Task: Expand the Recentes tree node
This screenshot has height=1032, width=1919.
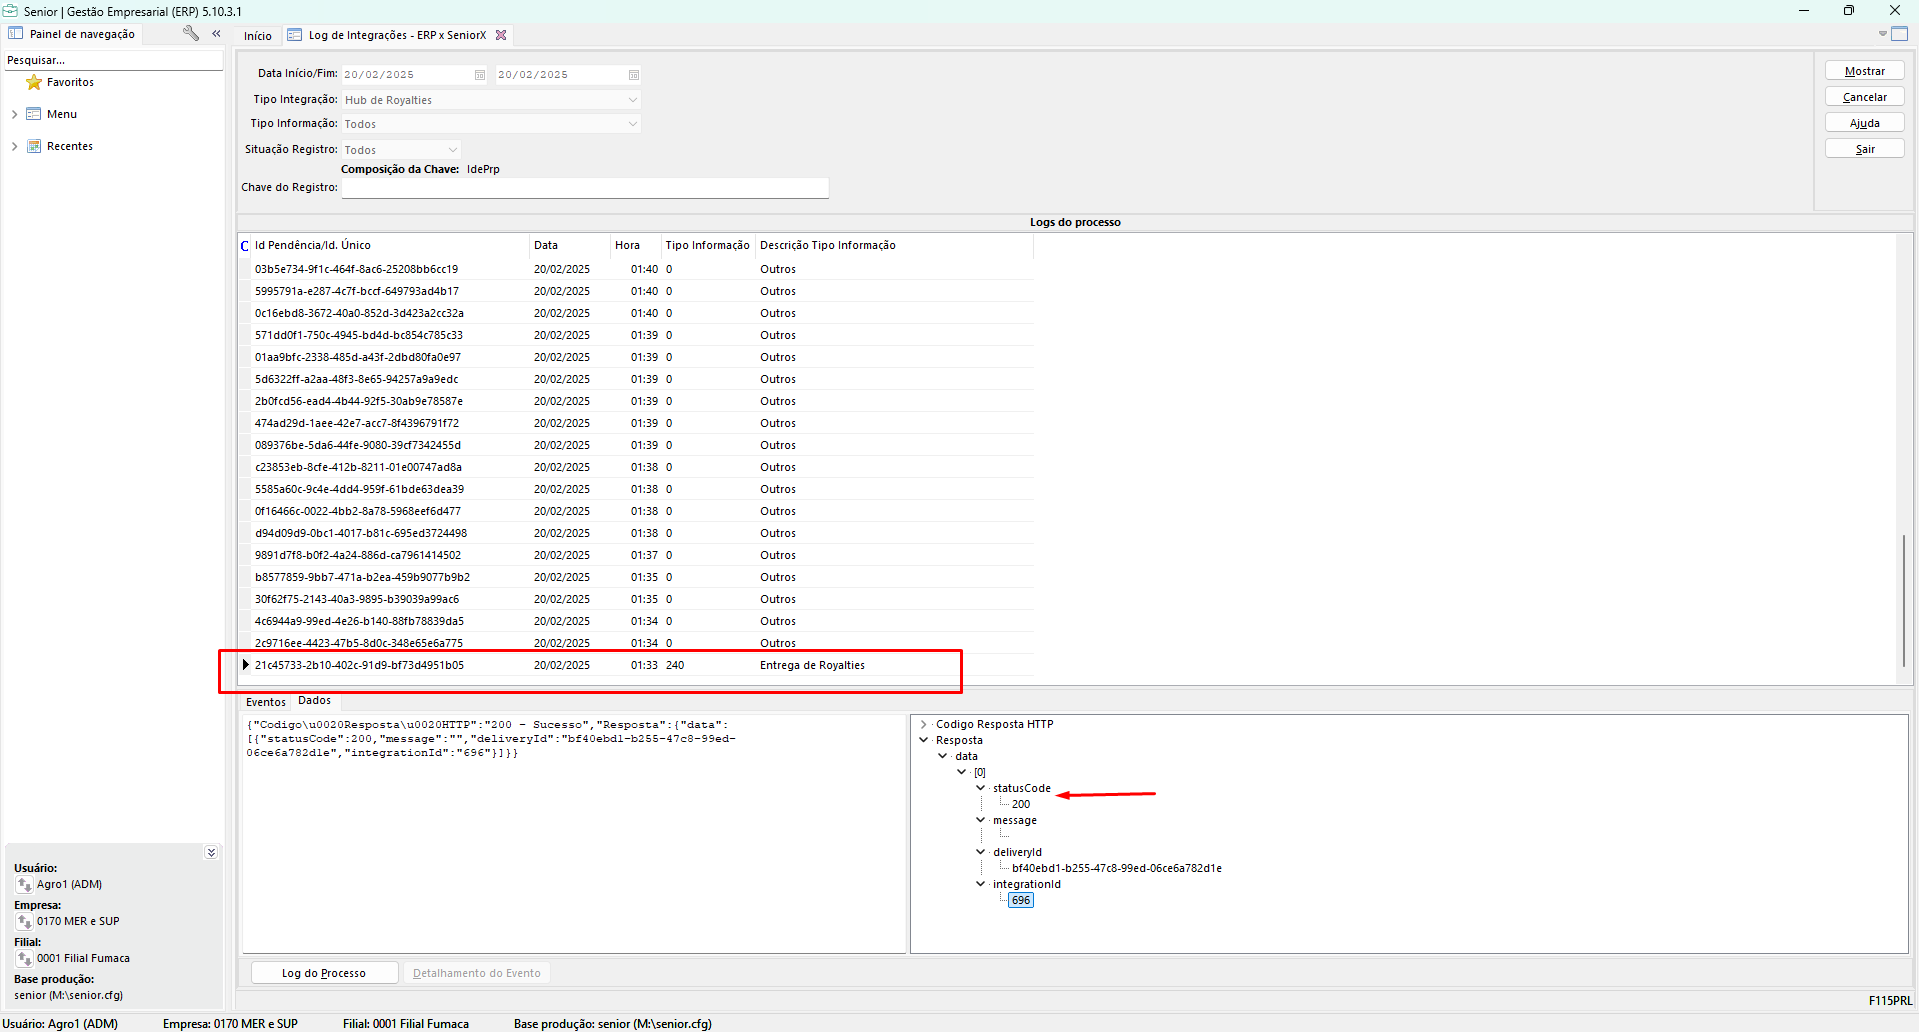Action: click(14, 146)
